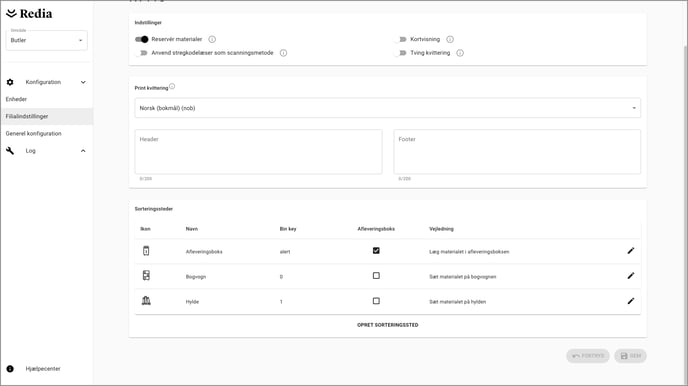Toggle Reservér materialer switch
Screen dimensions: 688x386
click(142, 39)
